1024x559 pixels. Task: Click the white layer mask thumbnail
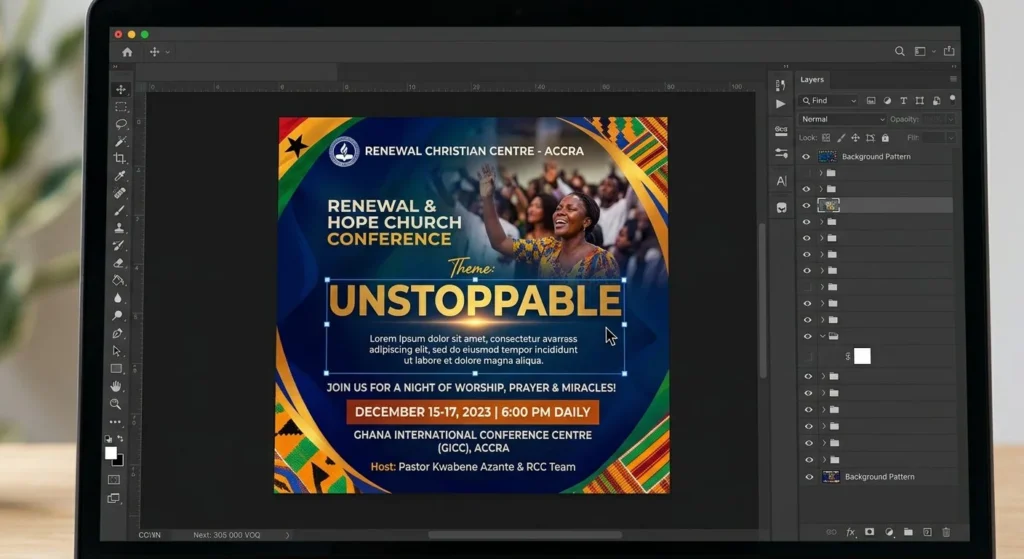[x=863, y=356]
